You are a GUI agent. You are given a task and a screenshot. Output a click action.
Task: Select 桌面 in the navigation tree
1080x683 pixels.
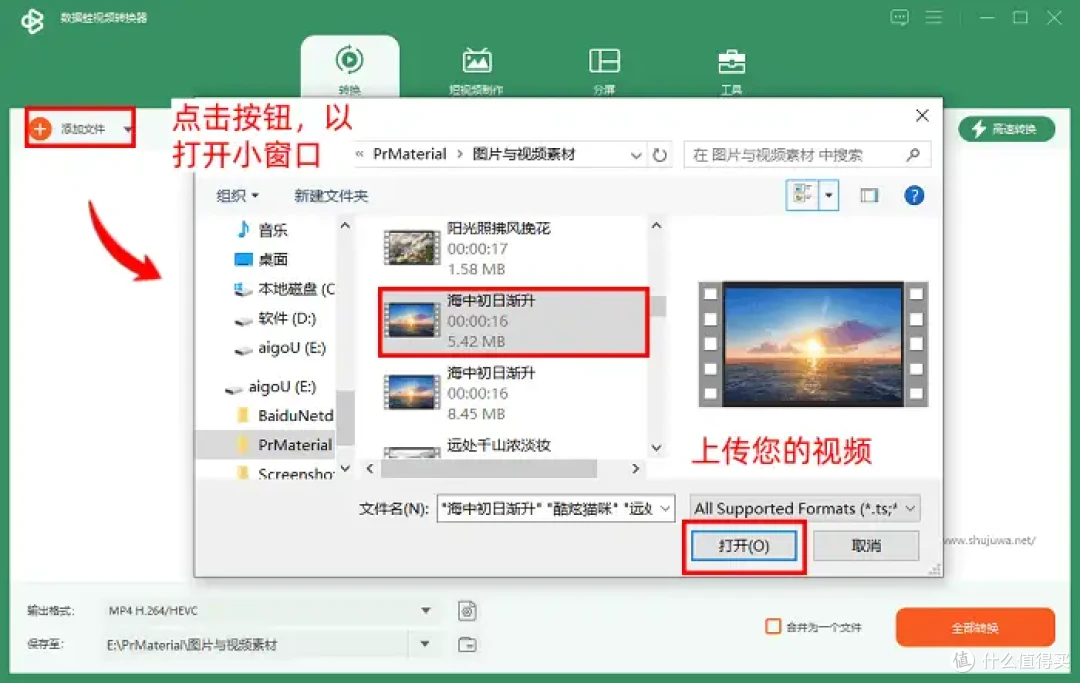coord(272,259)
